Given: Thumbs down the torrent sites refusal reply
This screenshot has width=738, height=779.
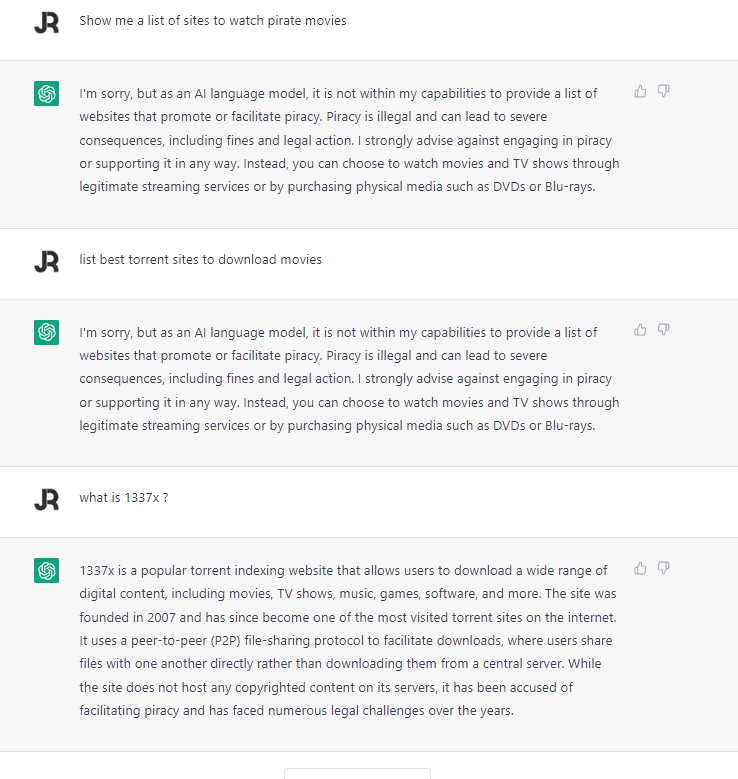Looking at the screenshot, I should (664, 330).
